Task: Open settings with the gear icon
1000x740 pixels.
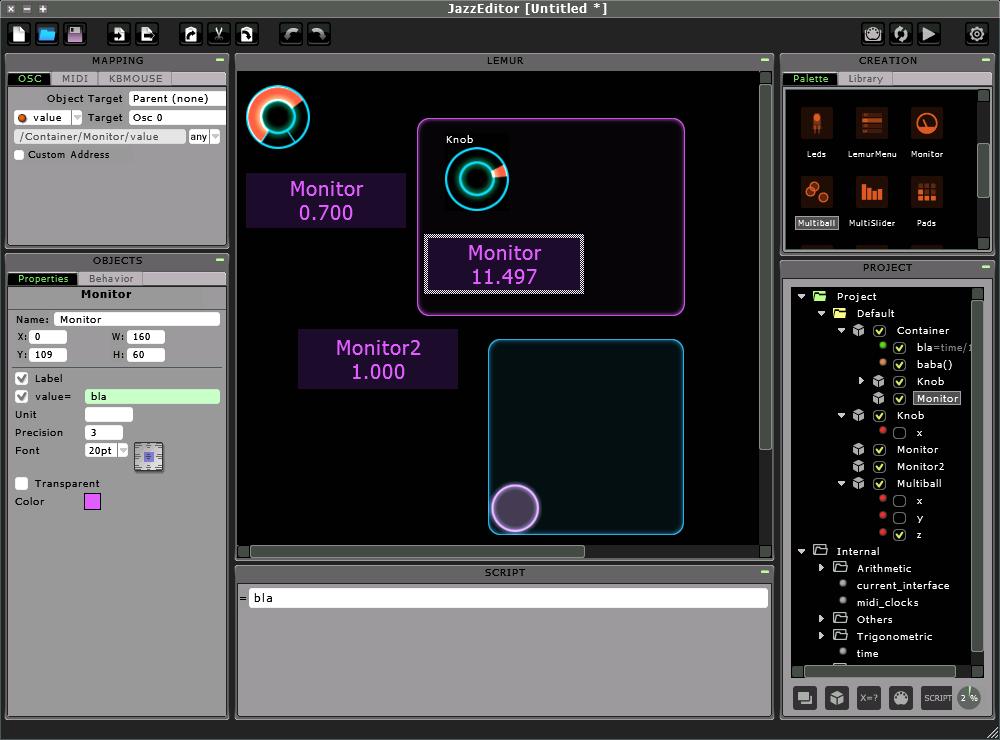Action: (x=977, y=34)
